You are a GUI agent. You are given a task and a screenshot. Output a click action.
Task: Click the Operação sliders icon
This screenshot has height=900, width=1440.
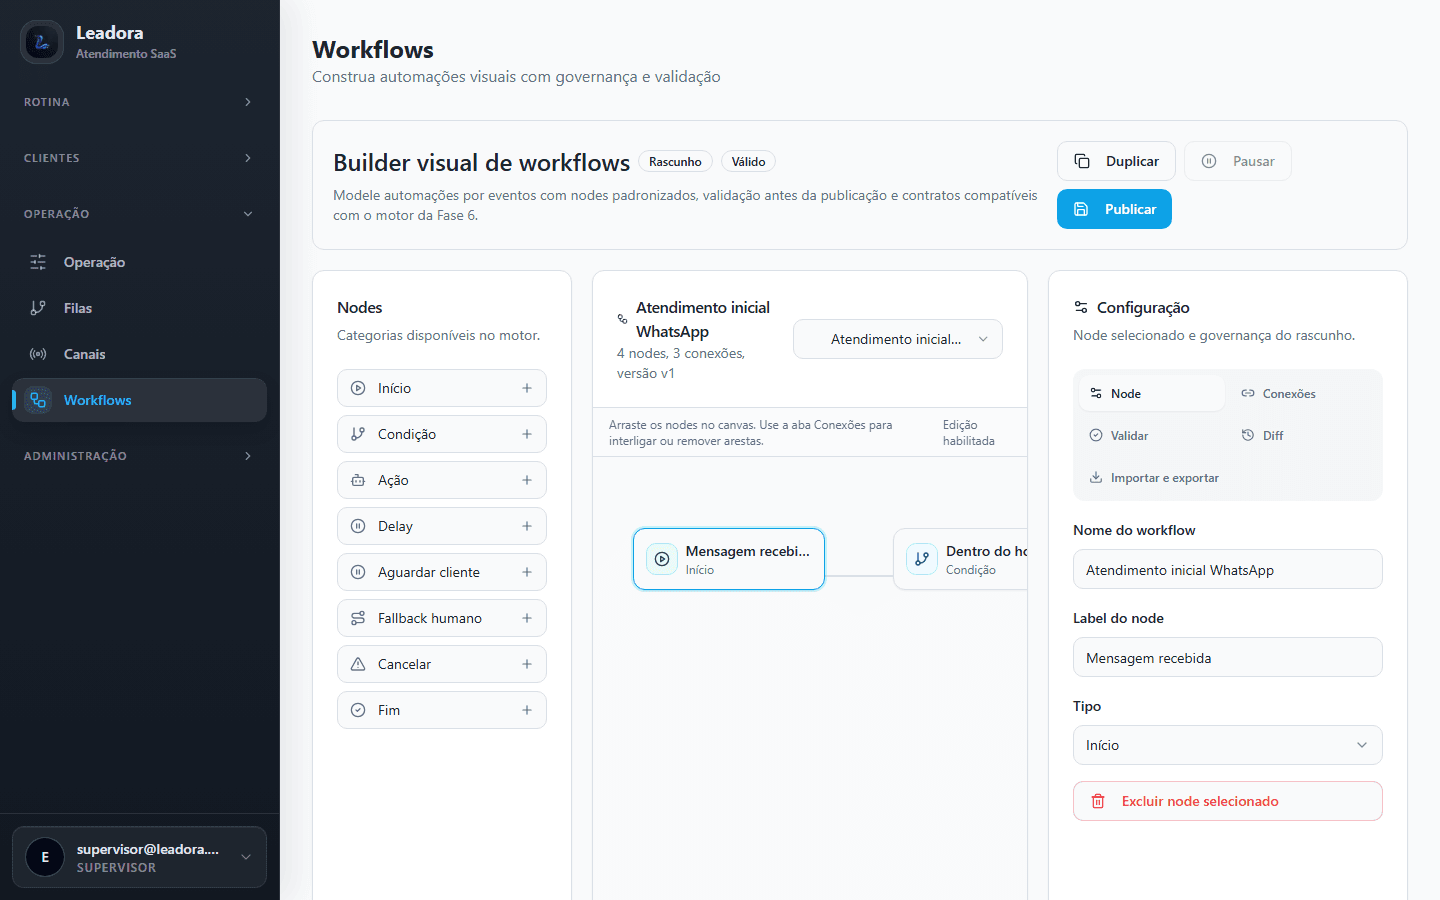click(38, 262)
